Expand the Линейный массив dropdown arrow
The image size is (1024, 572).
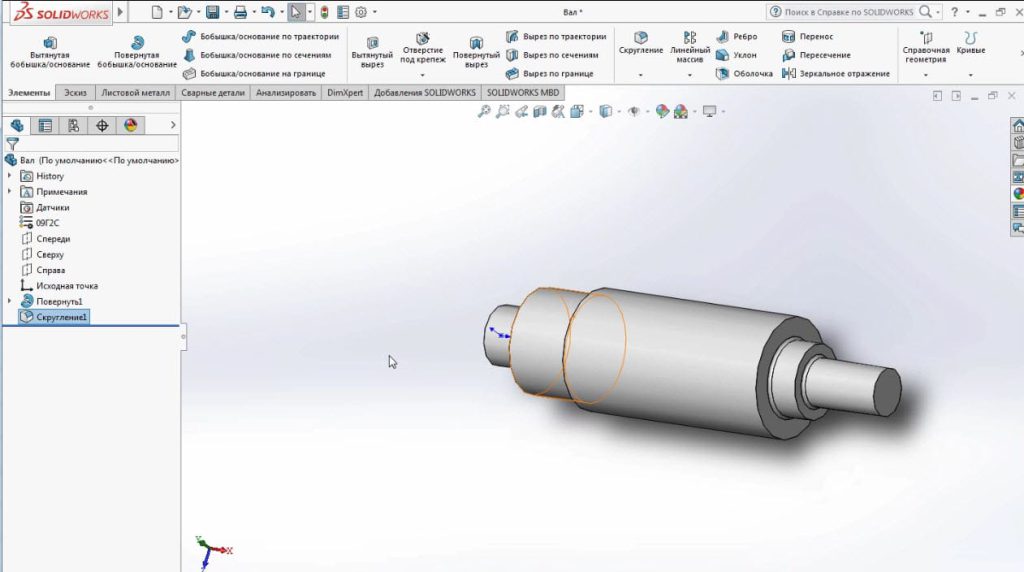(690, 75)
